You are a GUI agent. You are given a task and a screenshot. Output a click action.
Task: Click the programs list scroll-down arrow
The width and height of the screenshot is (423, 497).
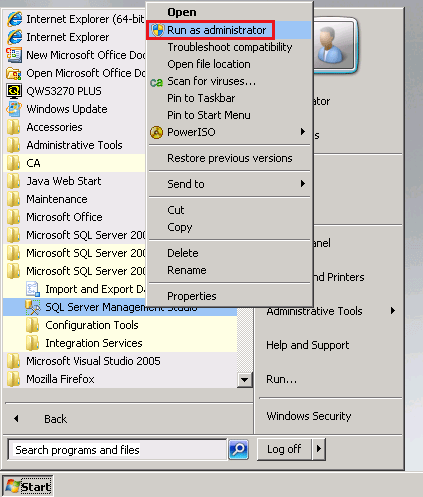[244, 380]
